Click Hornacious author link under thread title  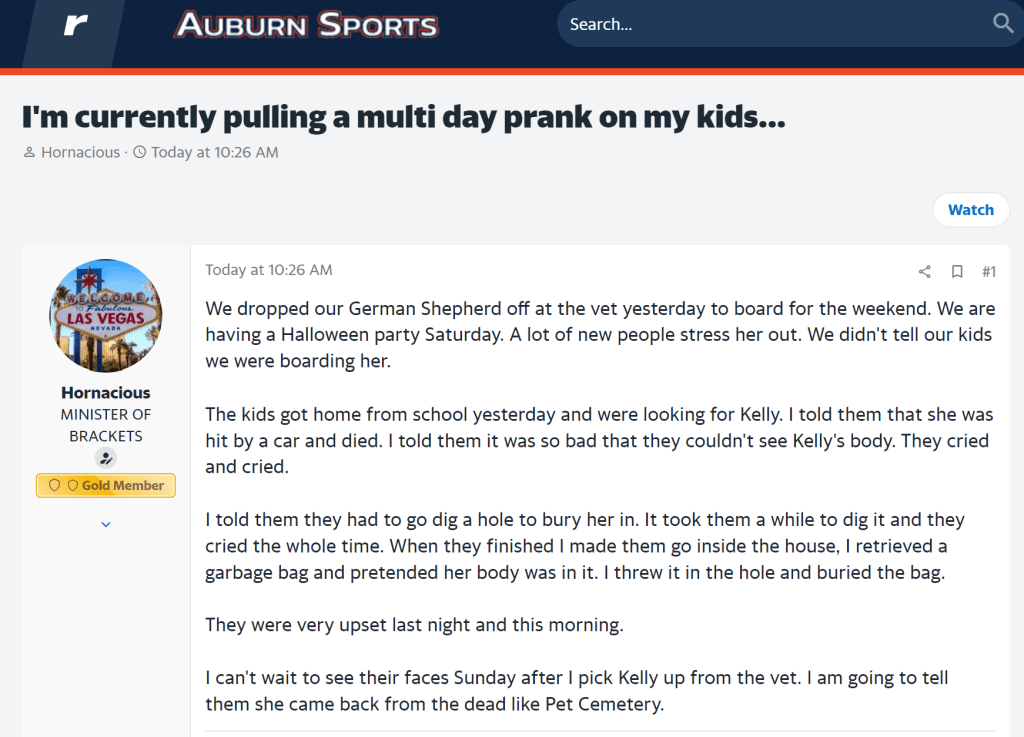(x=80, y=153)
